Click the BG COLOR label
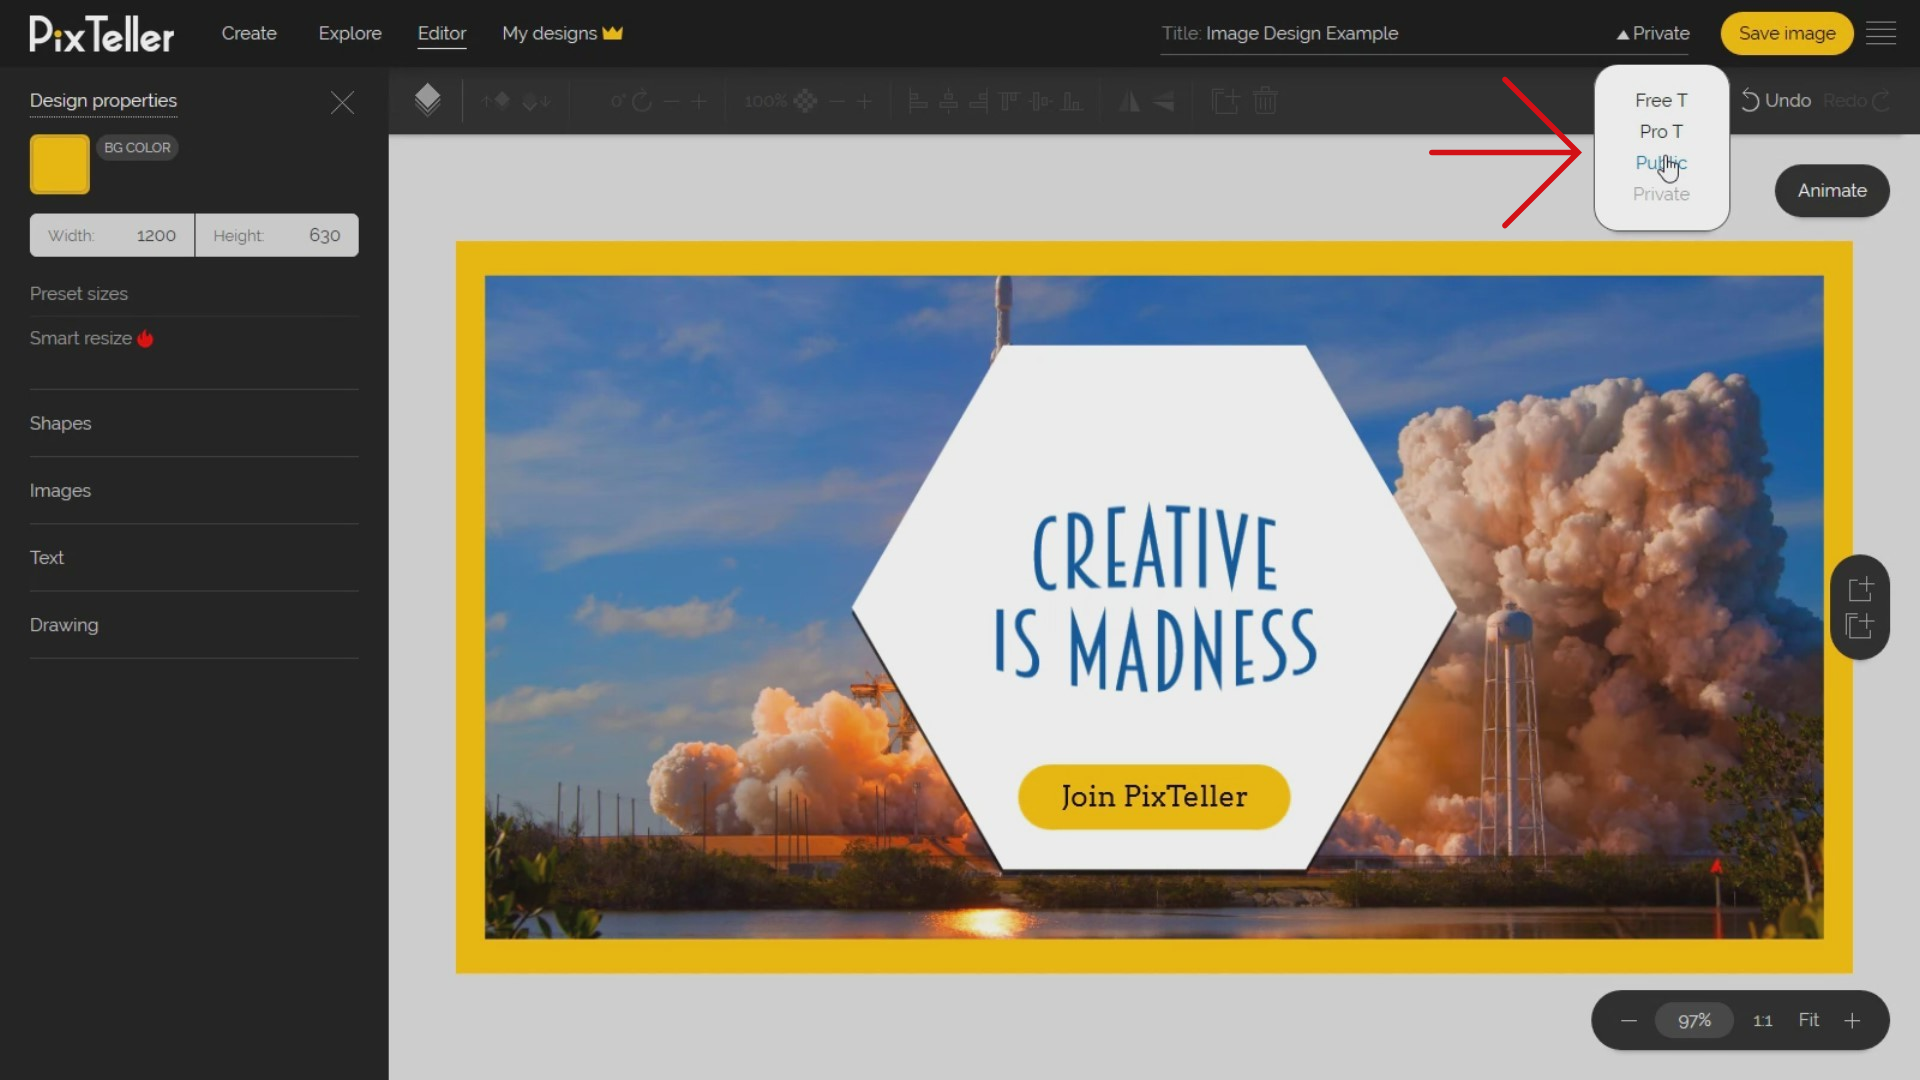This screenshot has height=1080, width=1920. tap(138, 147)
